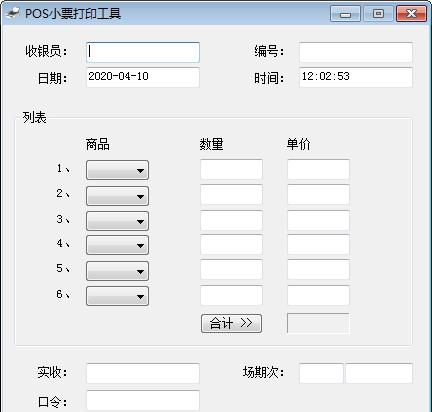Viewport: 432px width, 412px height.
Task: Click the 时间 label
Action: click(x=269, y=78)
